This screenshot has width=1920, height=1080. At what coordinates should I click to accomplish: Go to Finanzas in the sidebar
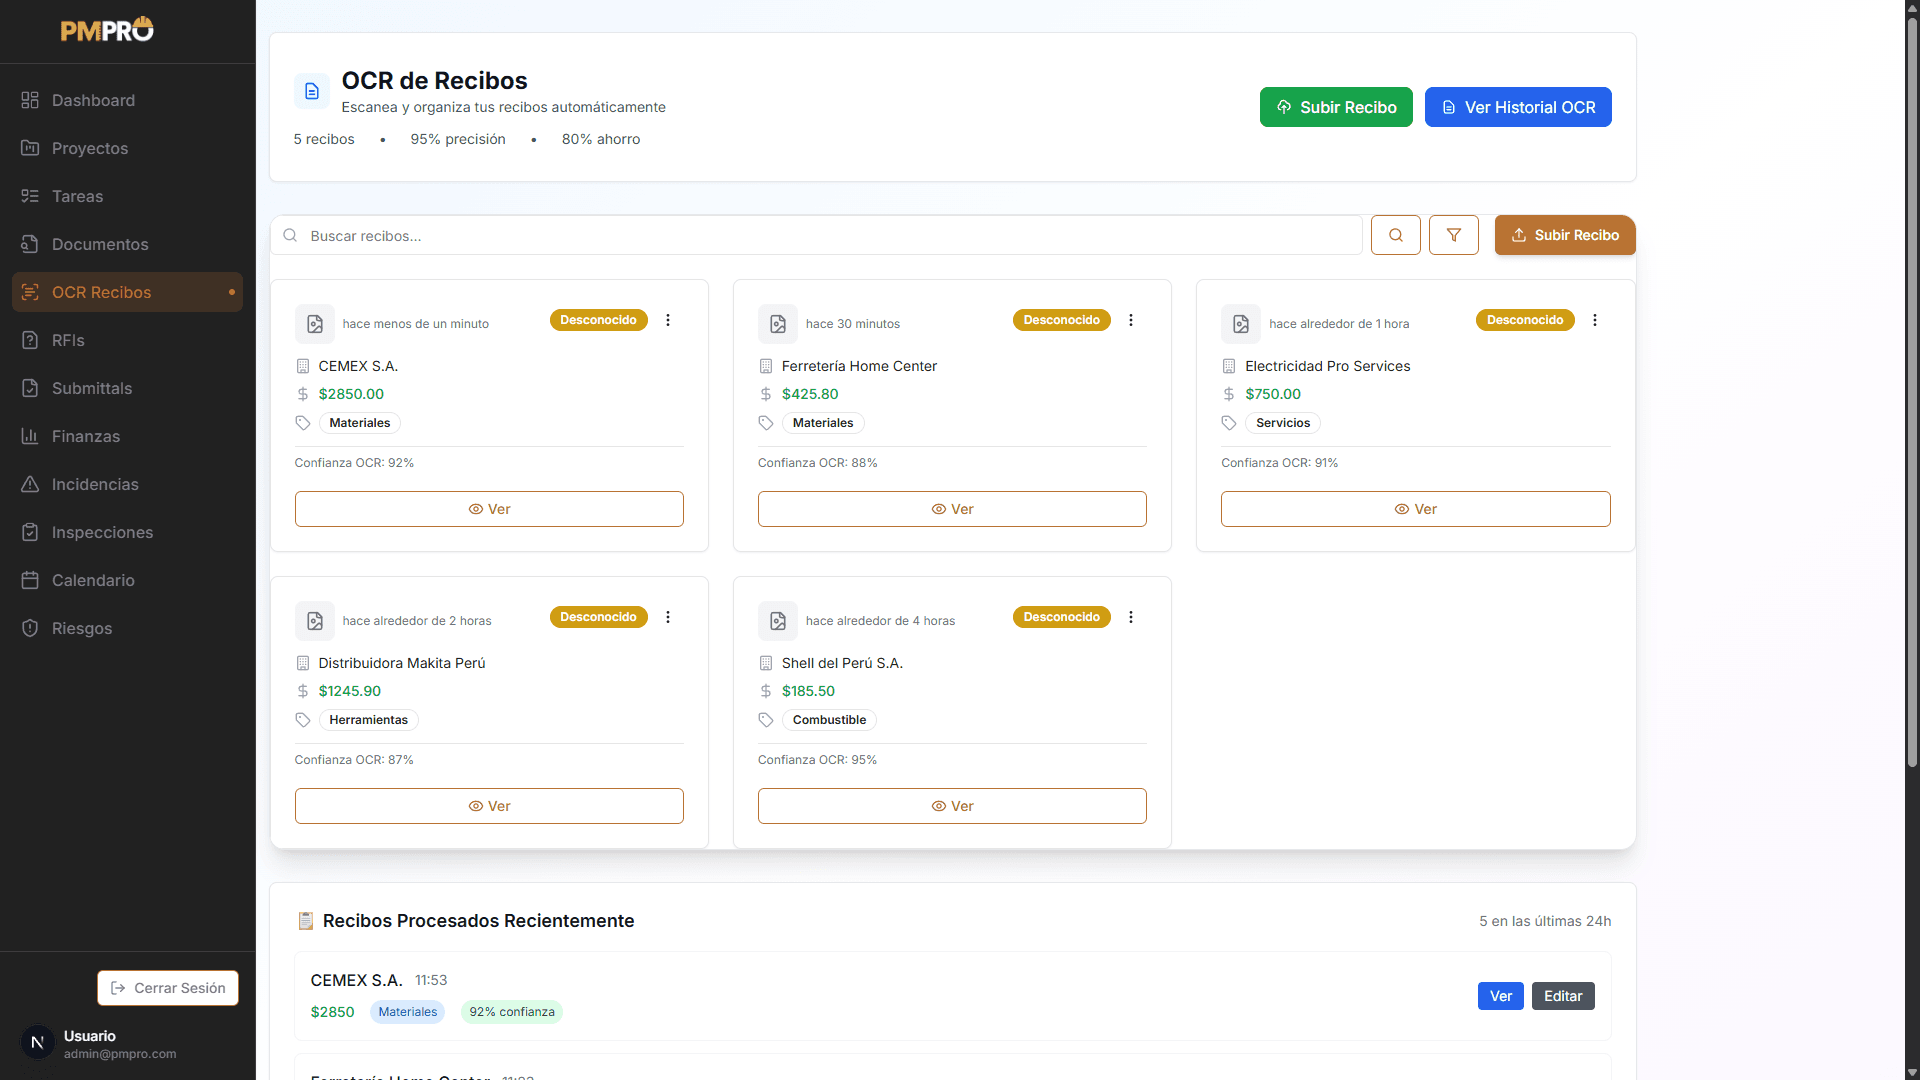click(x=86, y=436)
